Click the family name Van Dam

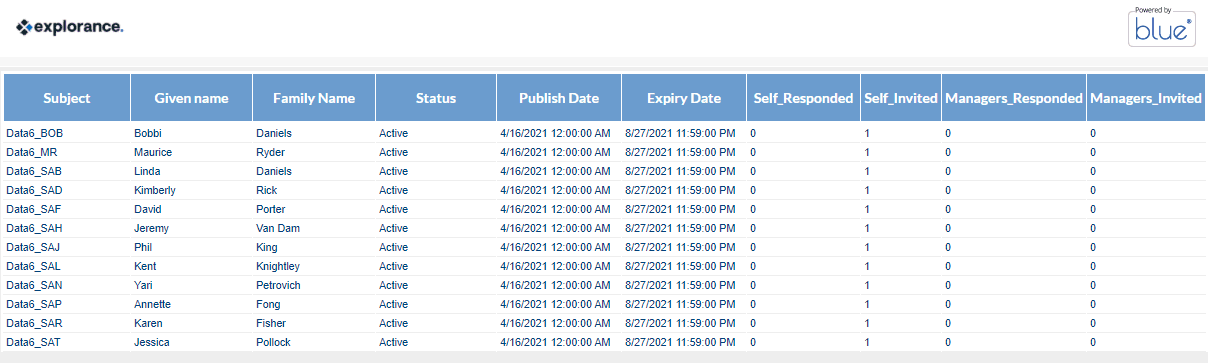tap(278, 228)
